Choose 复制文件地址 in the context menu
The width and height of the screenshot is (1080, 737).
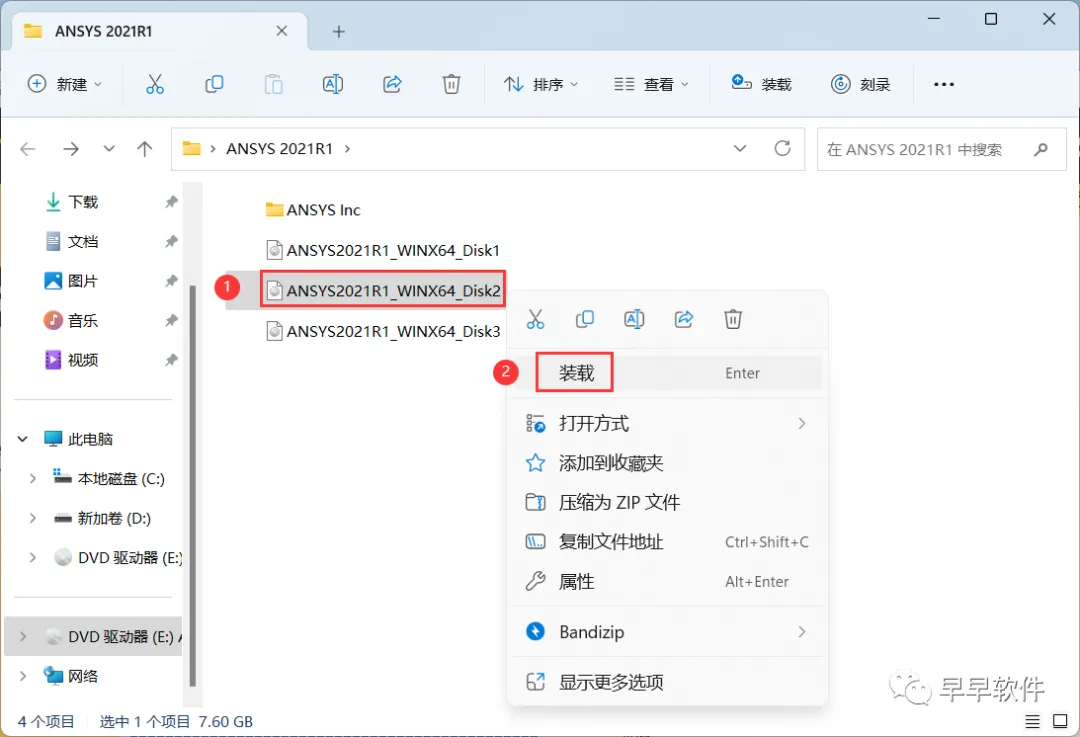point(667,542)
